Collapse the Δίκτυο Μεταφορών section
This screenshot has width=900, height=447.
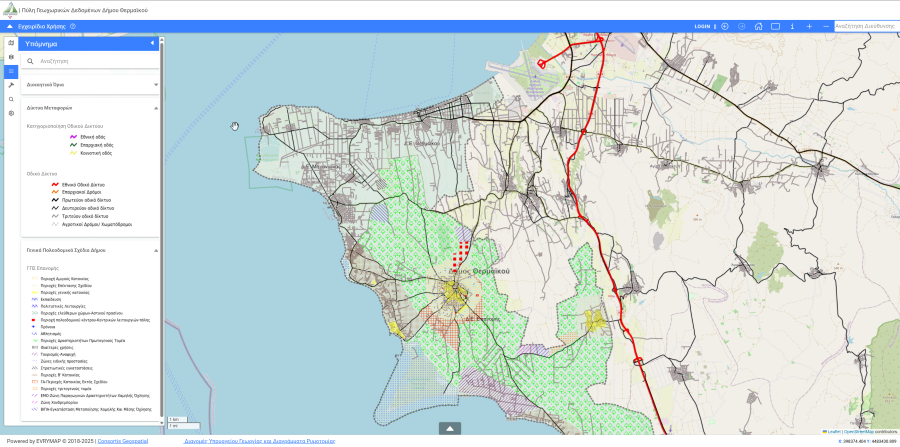coord(155,107)
